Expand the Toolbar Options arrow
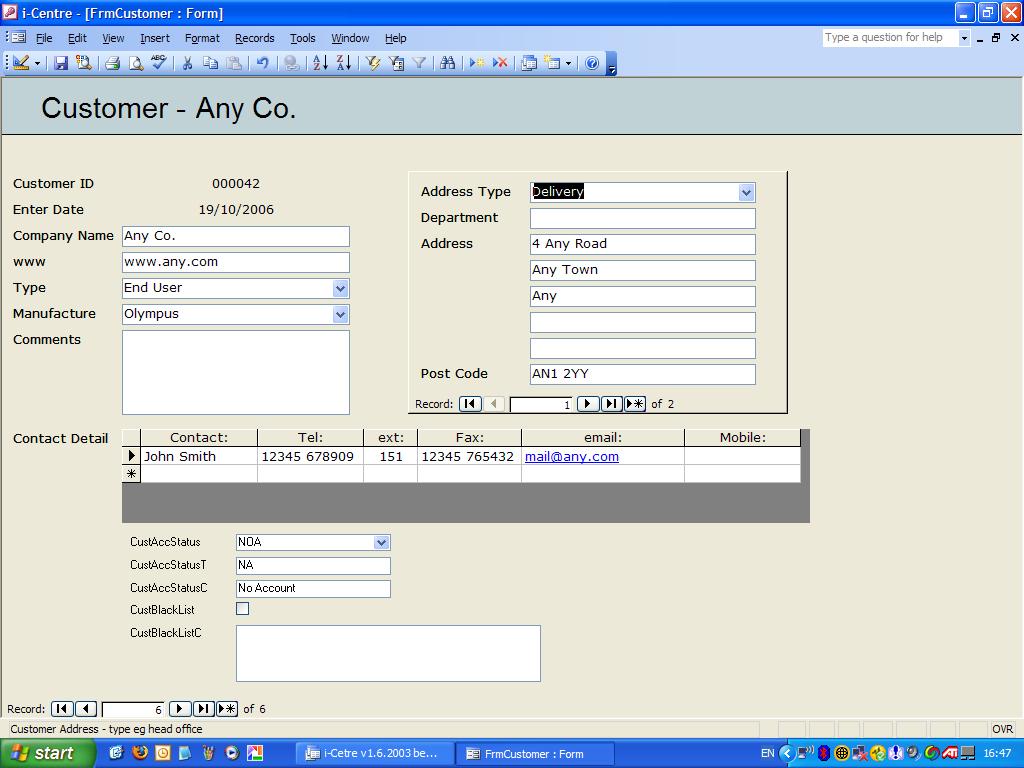The image size is (1024, 768). [x=611, y=64]
